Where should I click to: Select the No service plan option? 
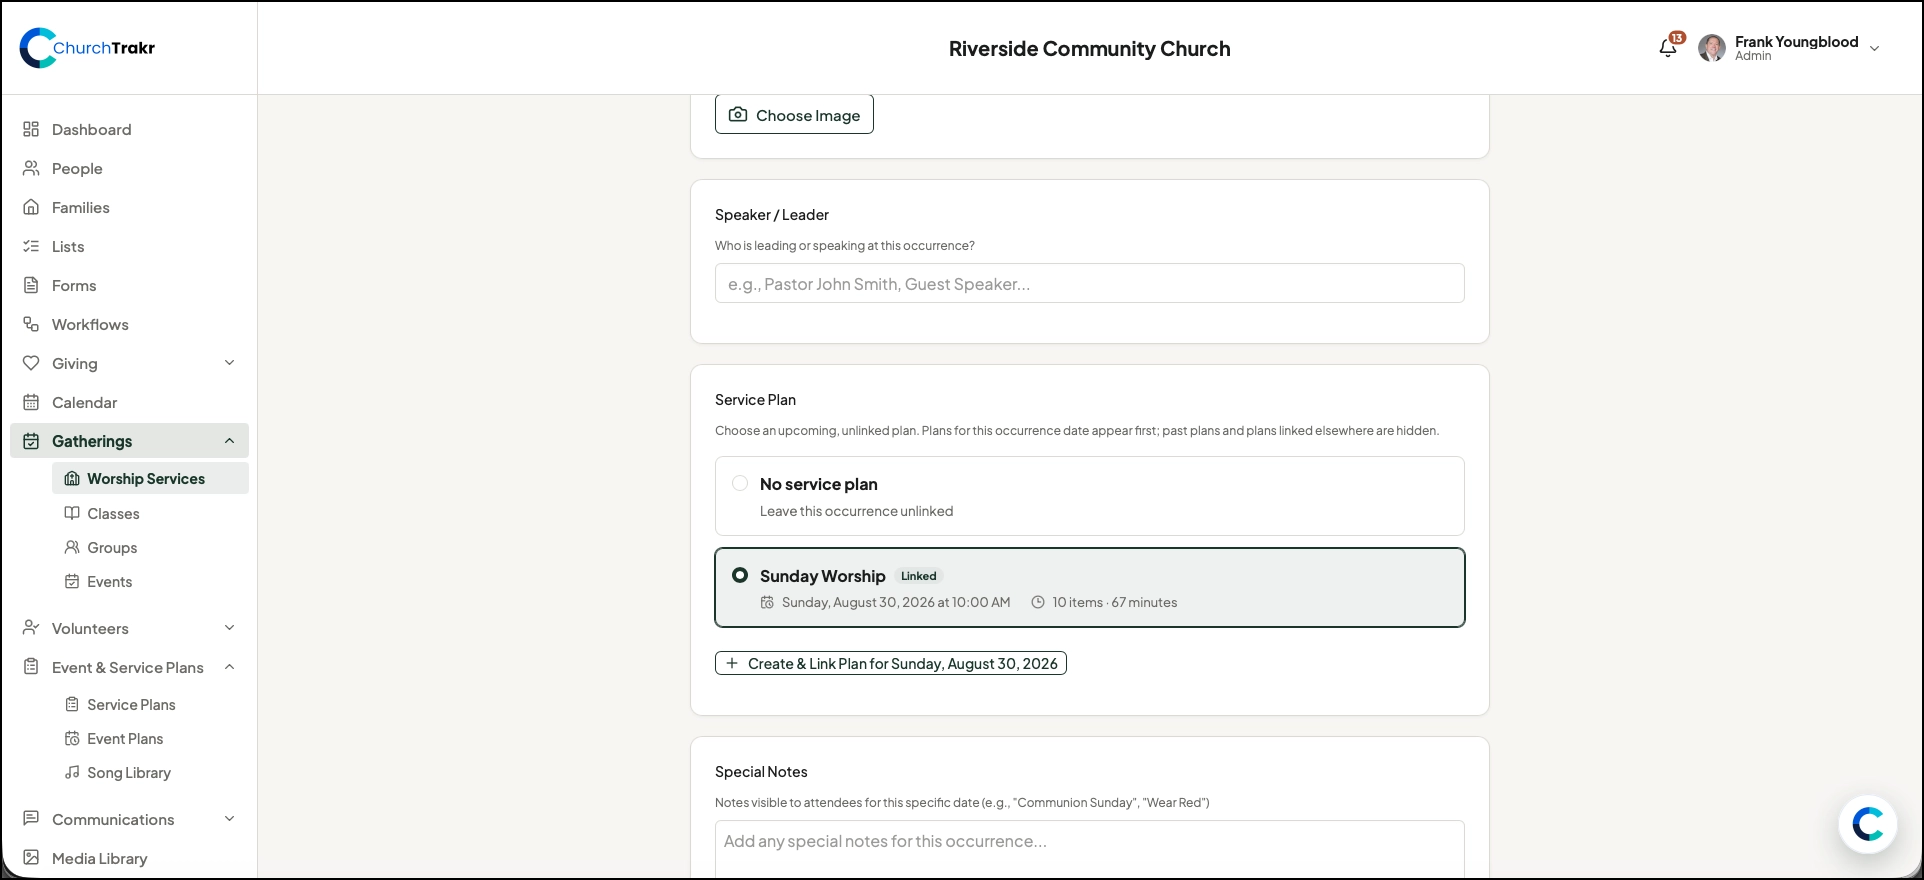pos(1089,496)
